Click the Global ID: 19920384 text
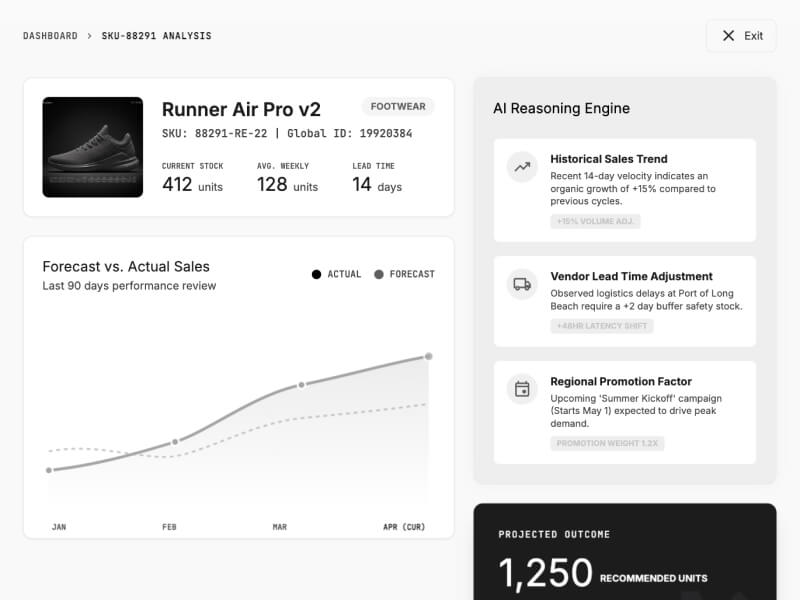The image size is (800, 600). [349, 134]
